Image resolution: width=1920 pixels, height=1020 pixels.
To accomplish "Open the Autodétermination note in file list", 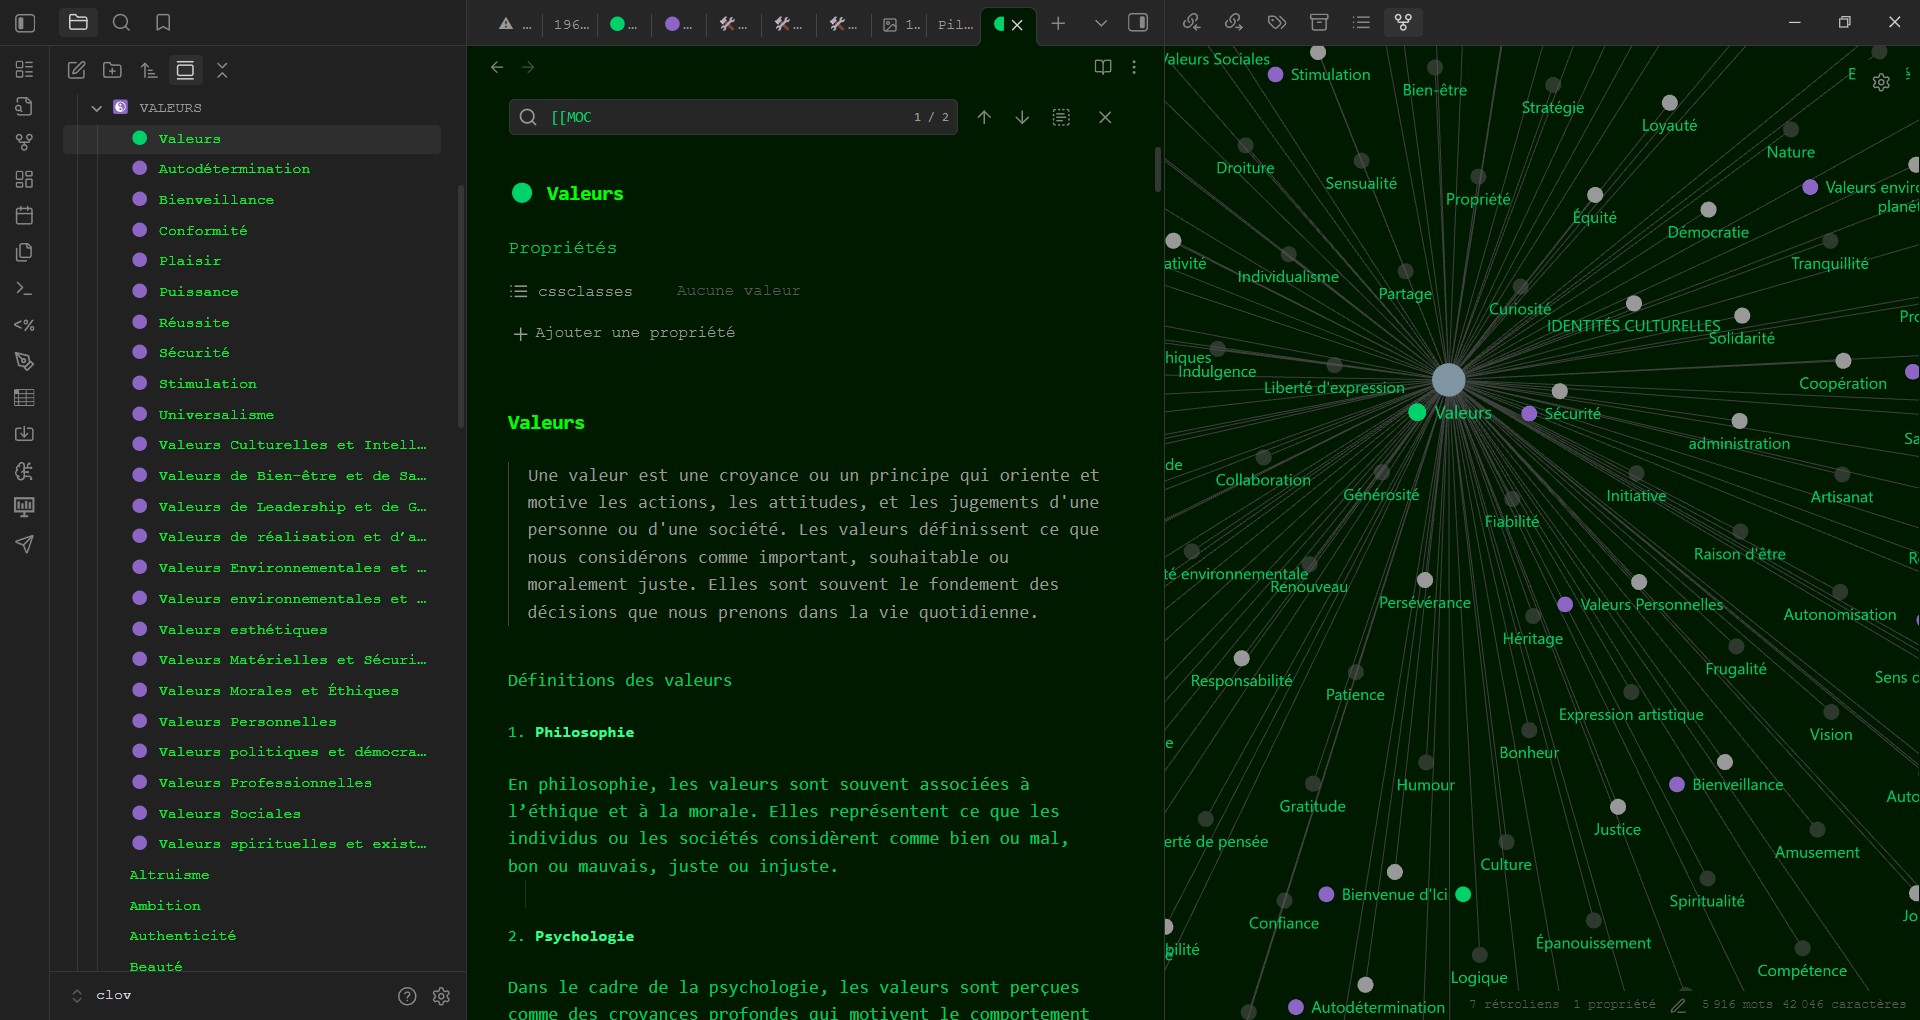I will 234,169.
